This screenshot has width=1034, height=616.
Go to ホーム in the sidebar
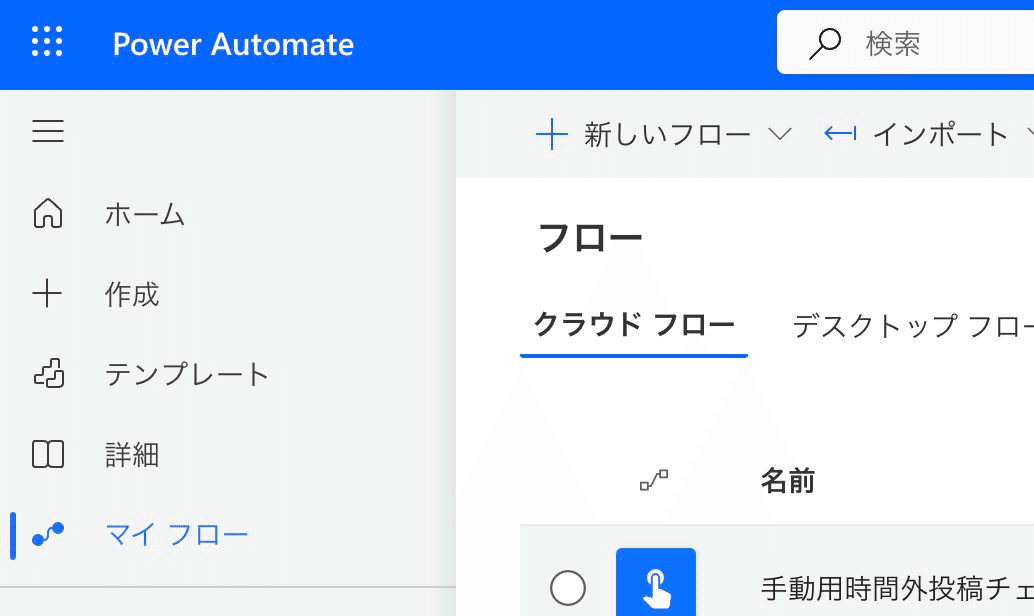point(145,214)
